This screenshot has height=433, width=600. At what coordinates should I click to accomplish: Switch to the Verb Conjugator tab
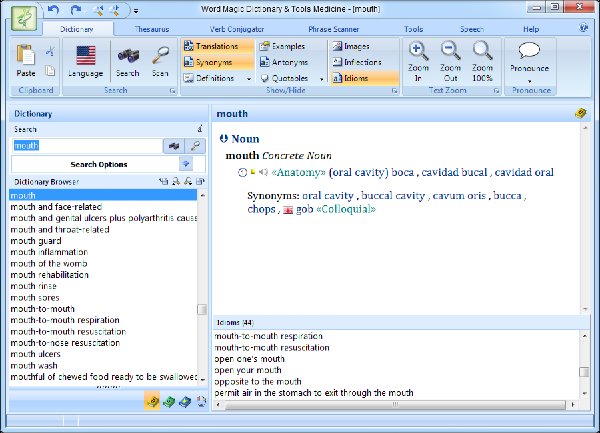click(x=237, y=29)
